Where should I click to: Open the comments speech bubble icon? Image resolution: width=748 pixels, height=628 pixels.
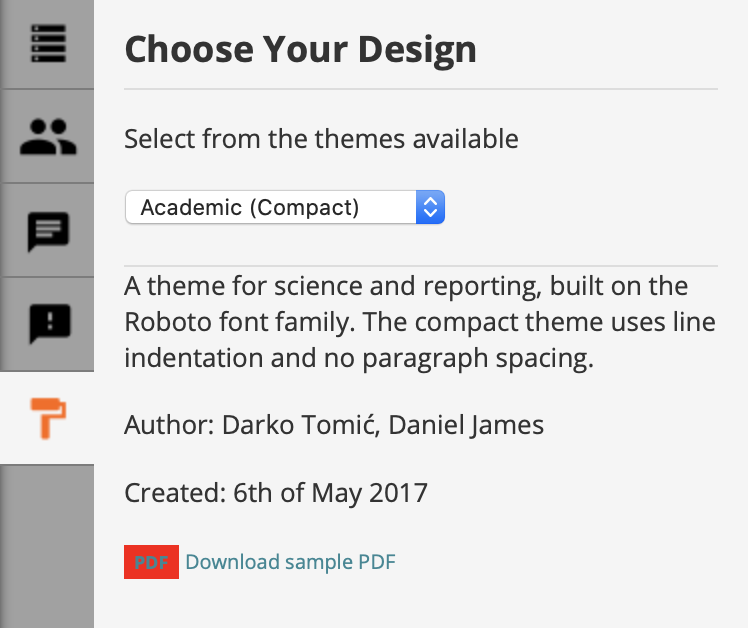coord(48,231)
